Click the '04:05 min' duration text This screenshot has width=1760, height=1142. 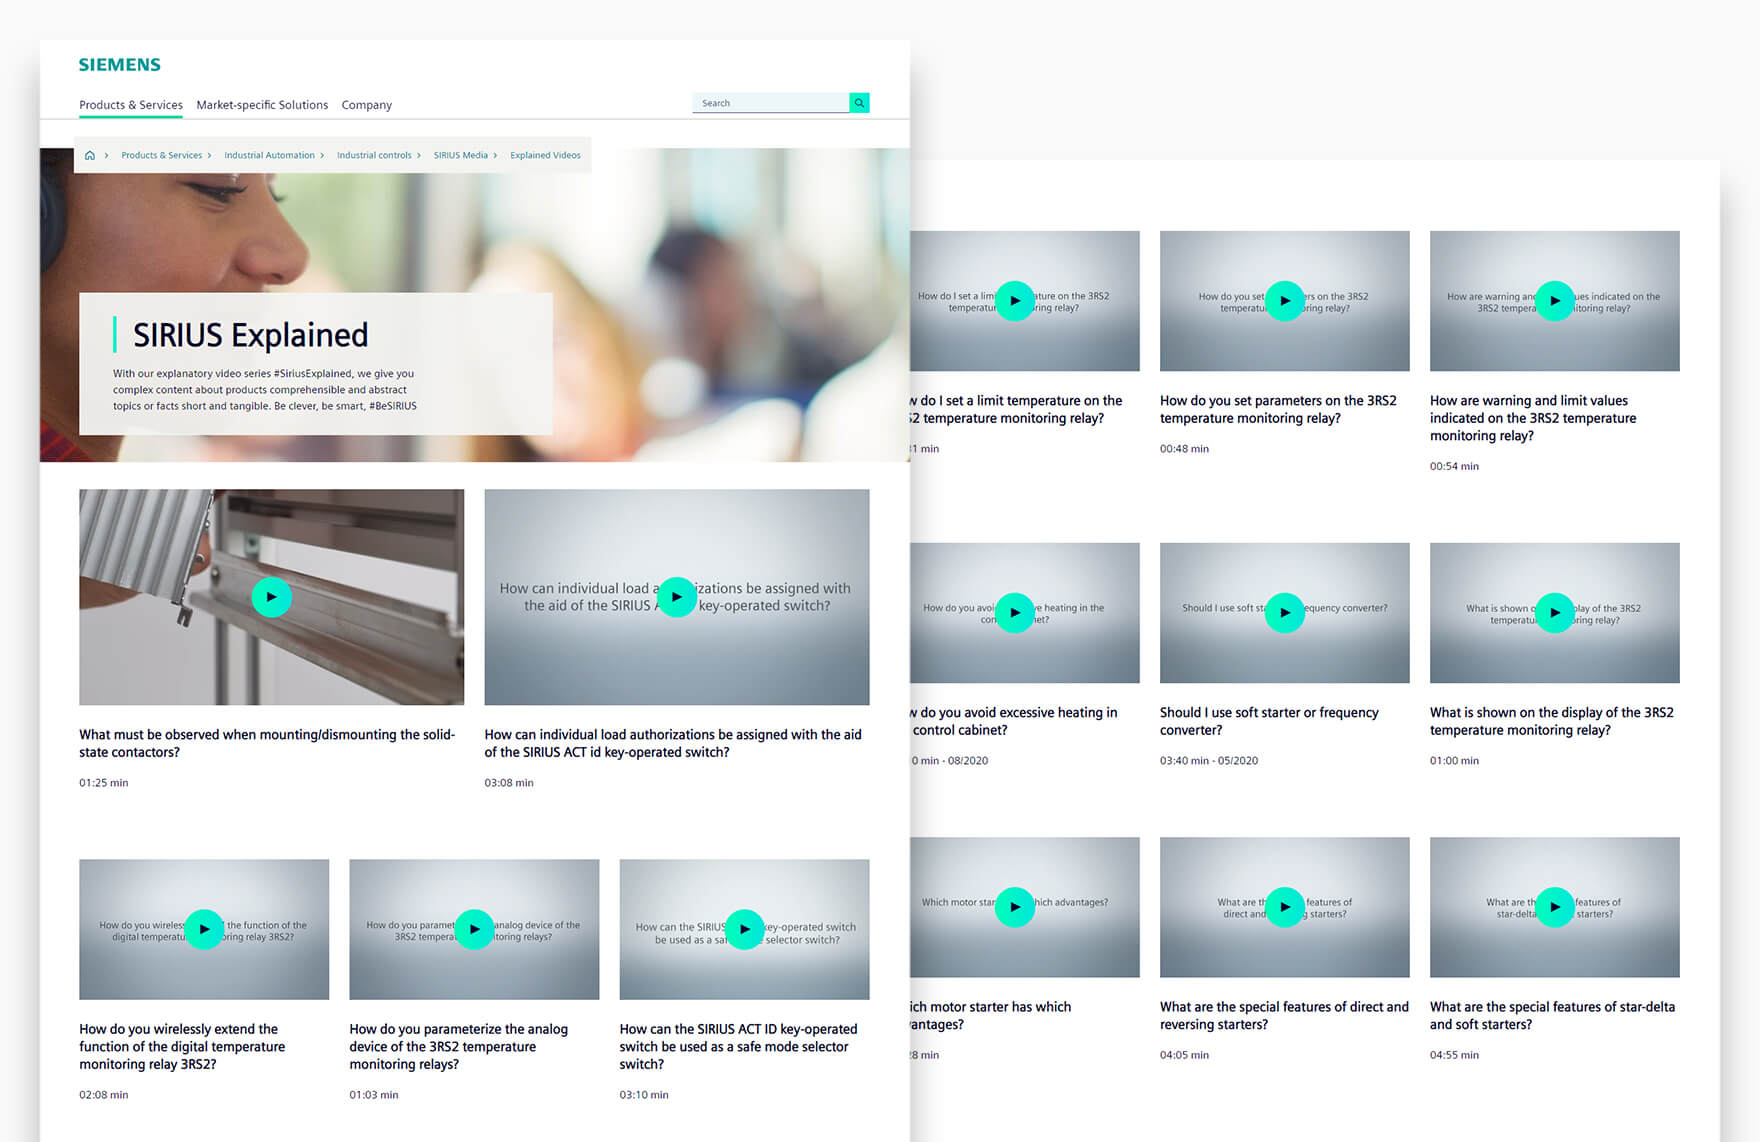pyautogui.click(x=1184, y=1055)
